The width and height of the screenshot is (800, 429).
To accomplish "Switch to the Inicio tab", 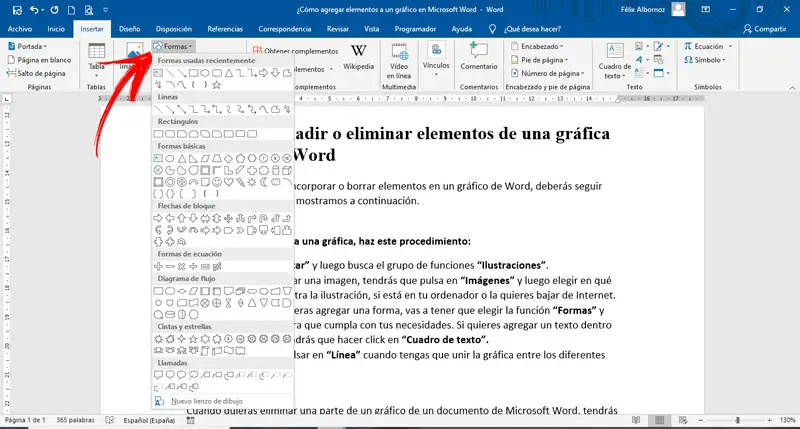I will [x=56, y=29].
